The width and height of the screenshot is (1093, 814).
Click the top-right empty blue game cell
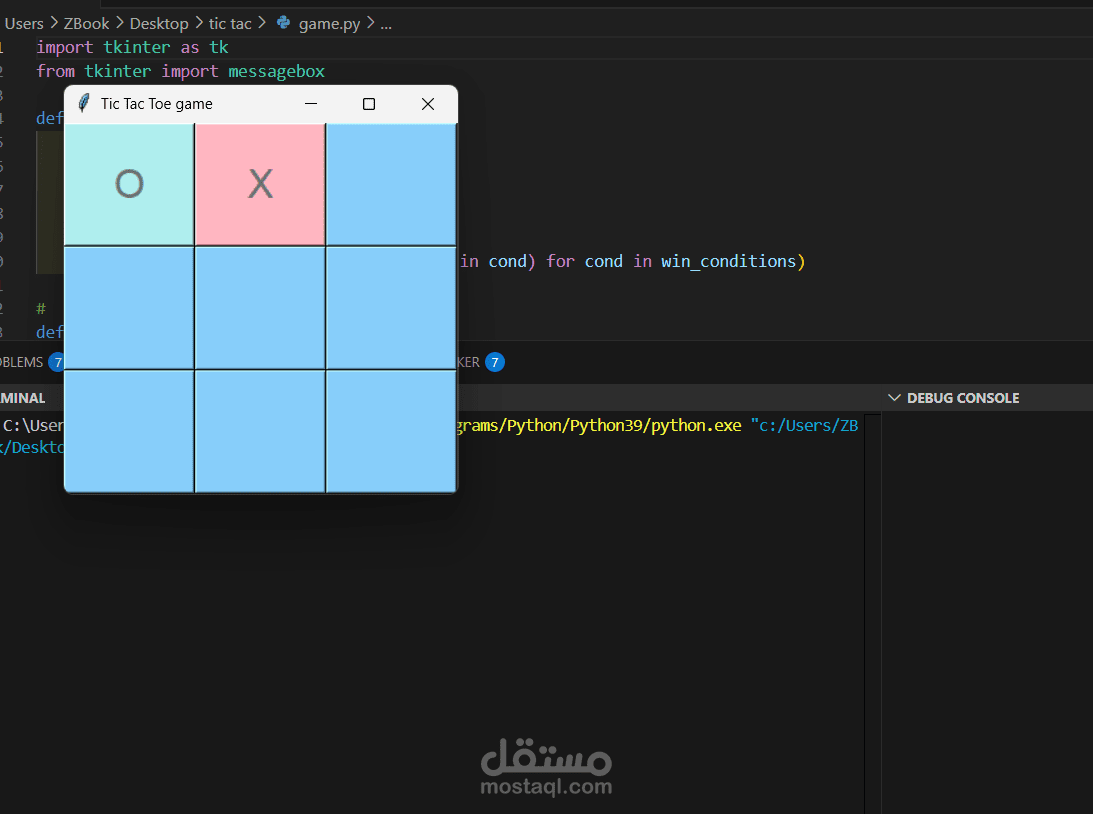[x=391, y=185]
